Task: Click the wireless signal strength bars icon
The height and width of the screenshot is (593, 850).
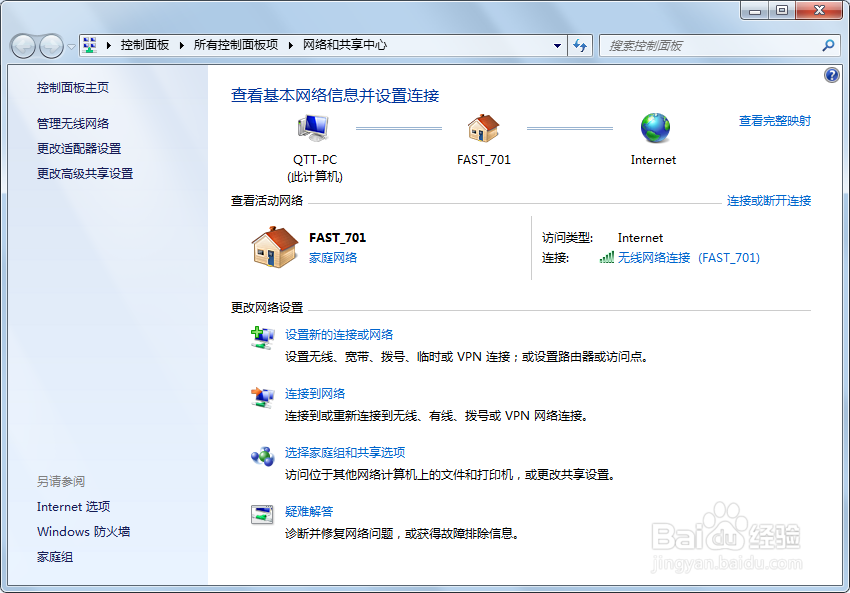Action: pyautogui.click(x=607, y=257)
